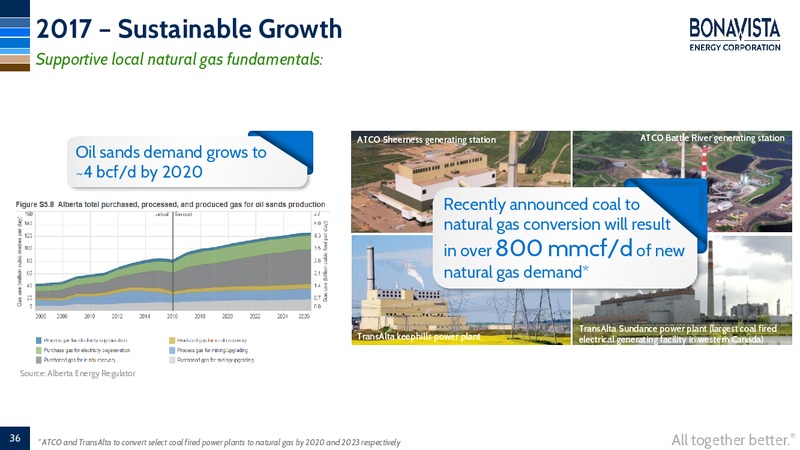Click 'TransAlta keephills power plant' caption
This screenshot has height=450, width=800.
tap(418, 337)
